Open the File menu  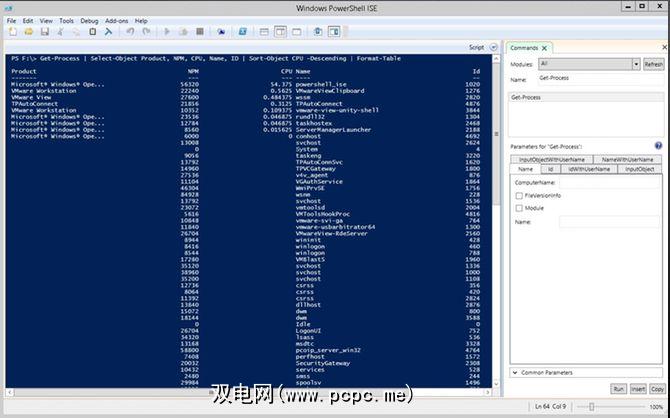coord(12,21)
